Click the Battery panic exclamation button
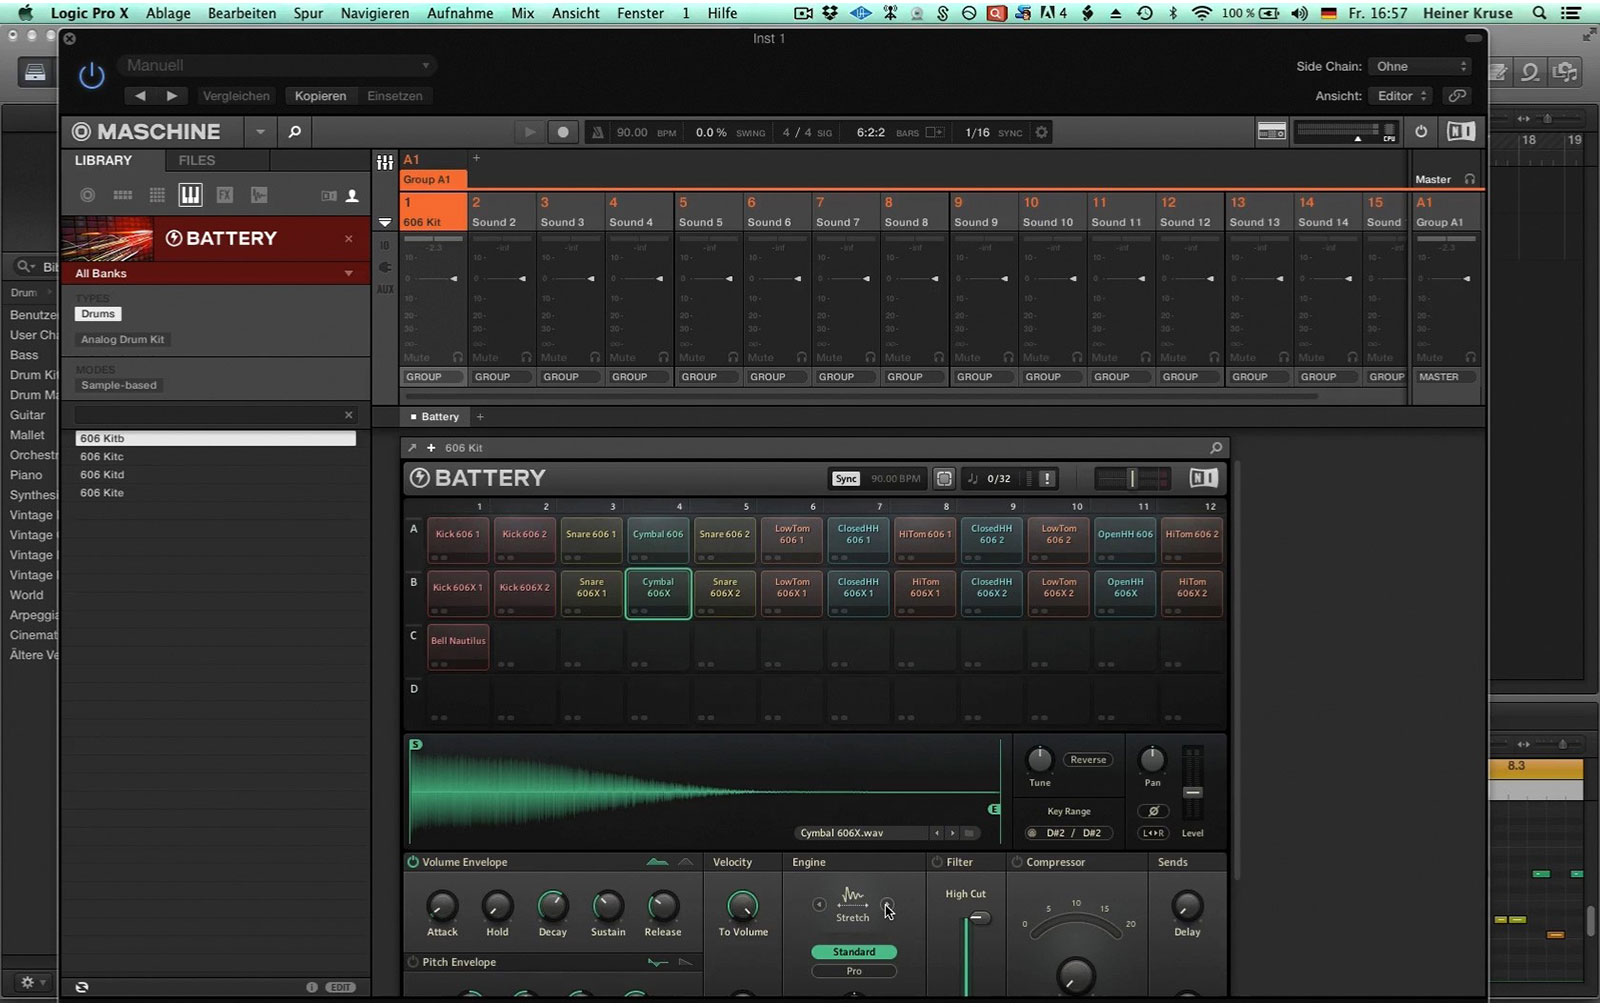 point(1047,479)
